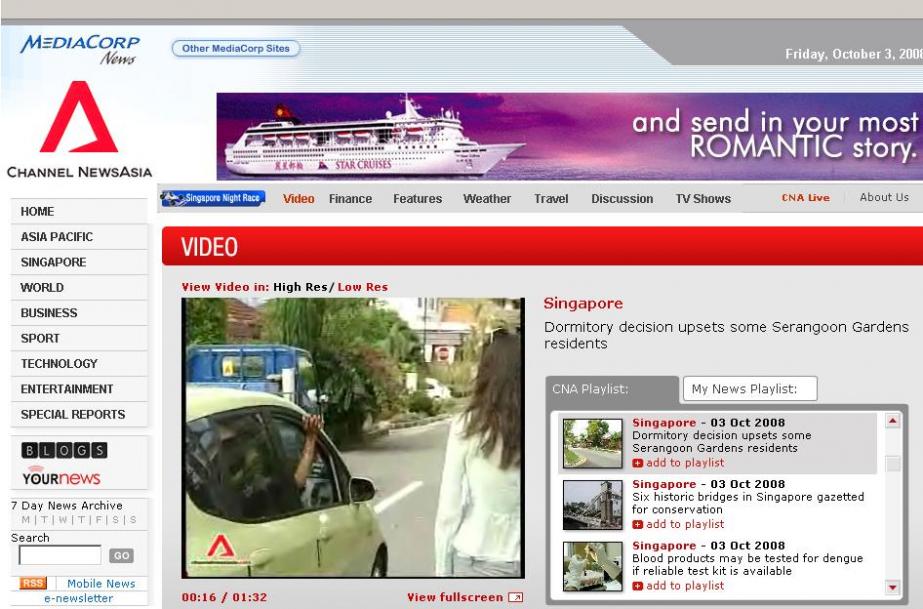The image size is (923, 609).
Task: Open BUSINESS news section
Action: point(79,312)
